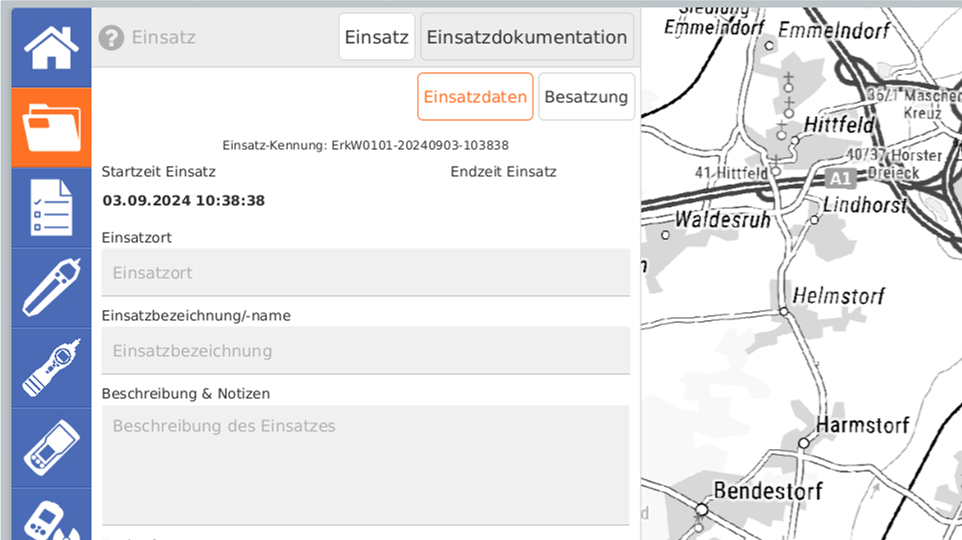Click the Harmstorf label on the map
Viewport: 962px width, 540px height.
point(863,425)
